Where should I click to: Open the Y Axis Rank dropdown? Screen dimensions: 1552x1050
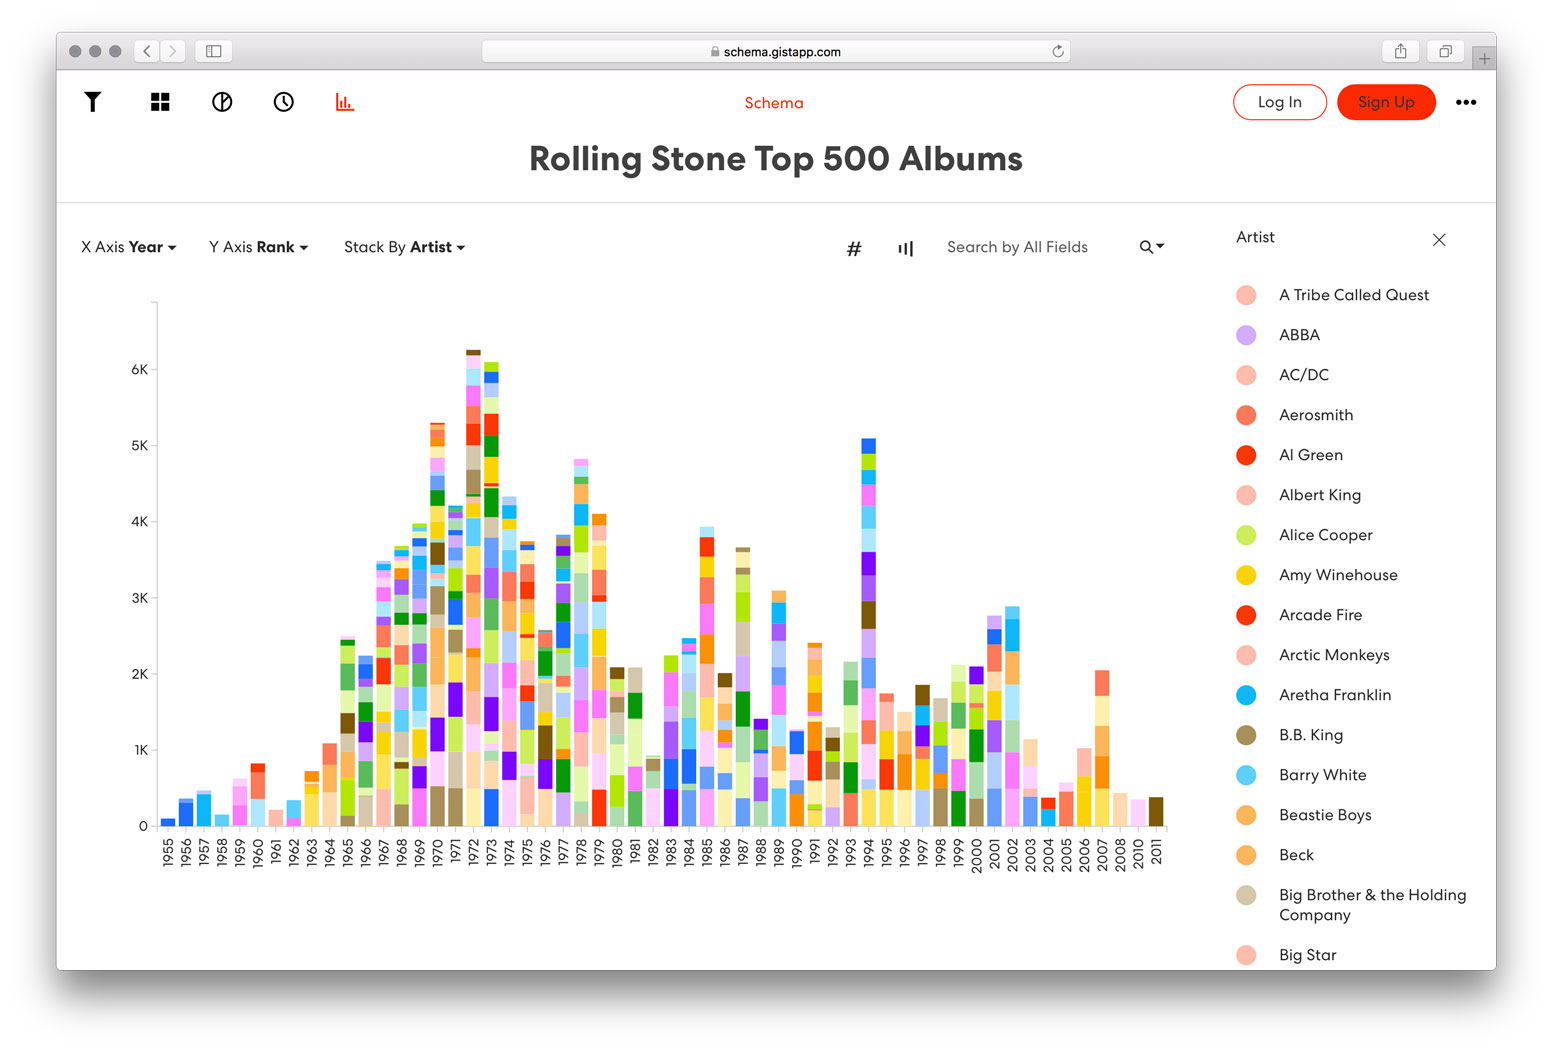click(258, 247)
